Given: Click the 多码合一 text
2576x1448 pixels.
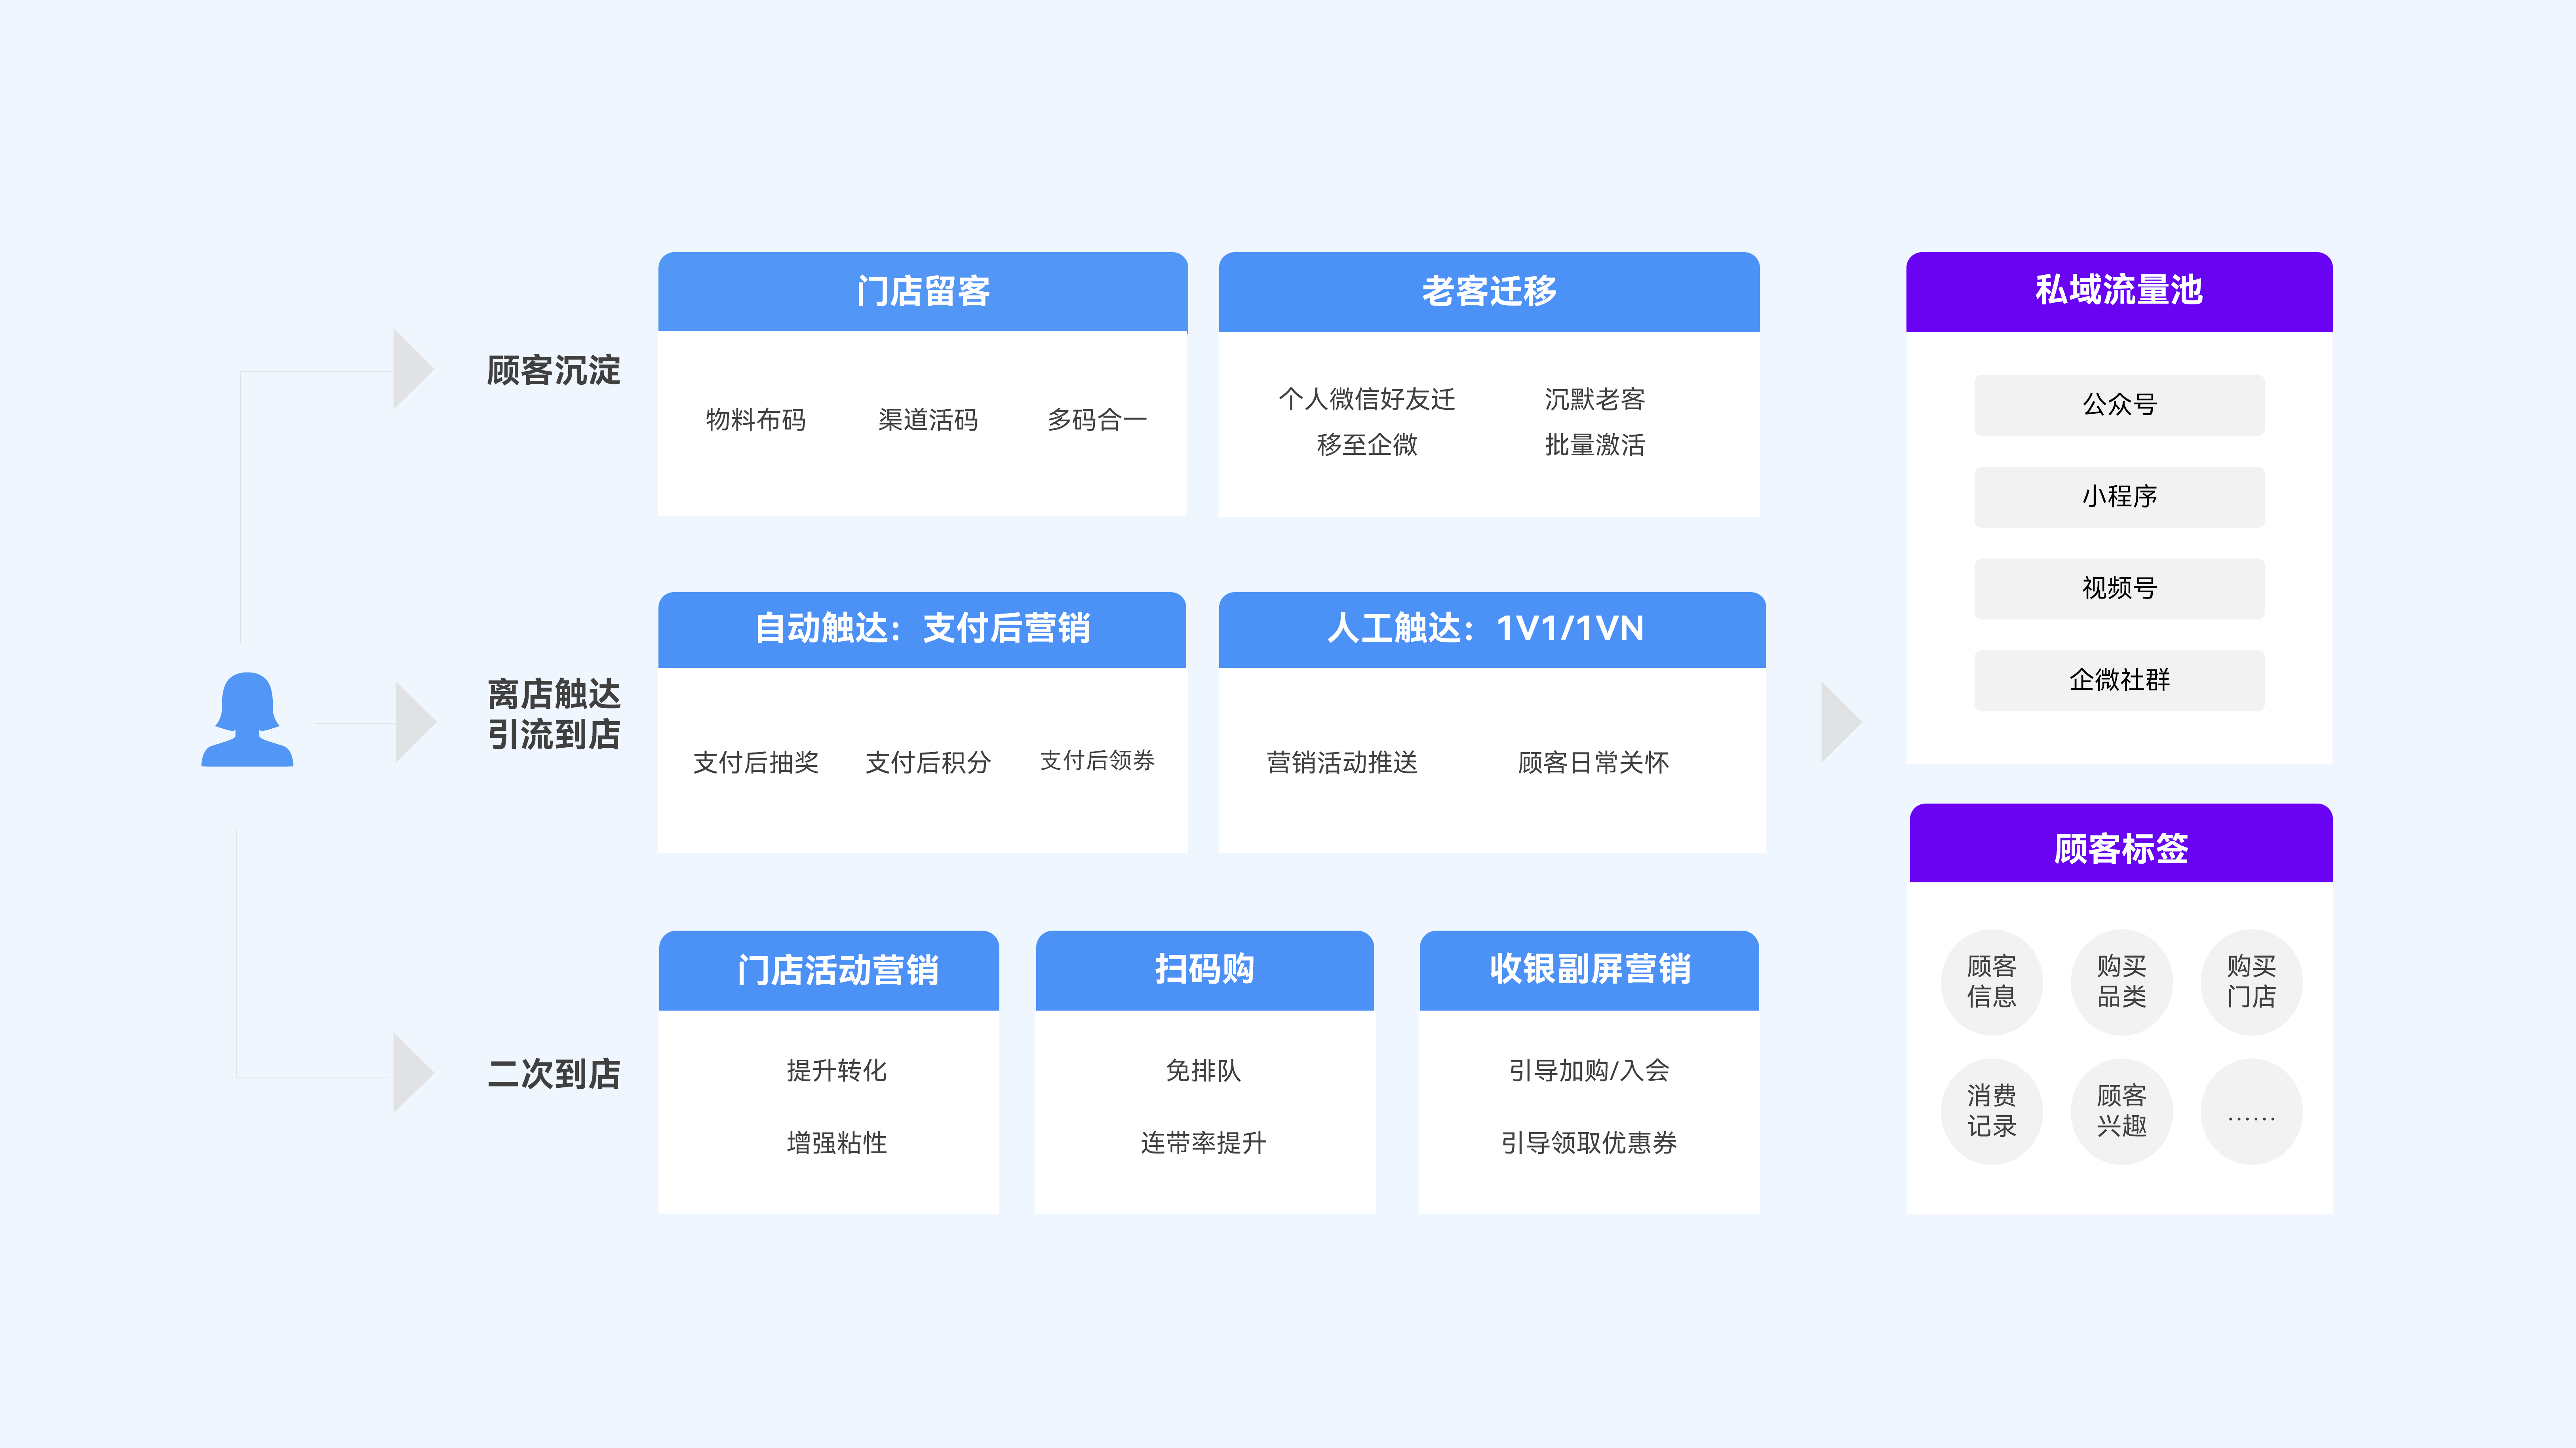Looking at the screenshot, I should (x=1097, y=420).
